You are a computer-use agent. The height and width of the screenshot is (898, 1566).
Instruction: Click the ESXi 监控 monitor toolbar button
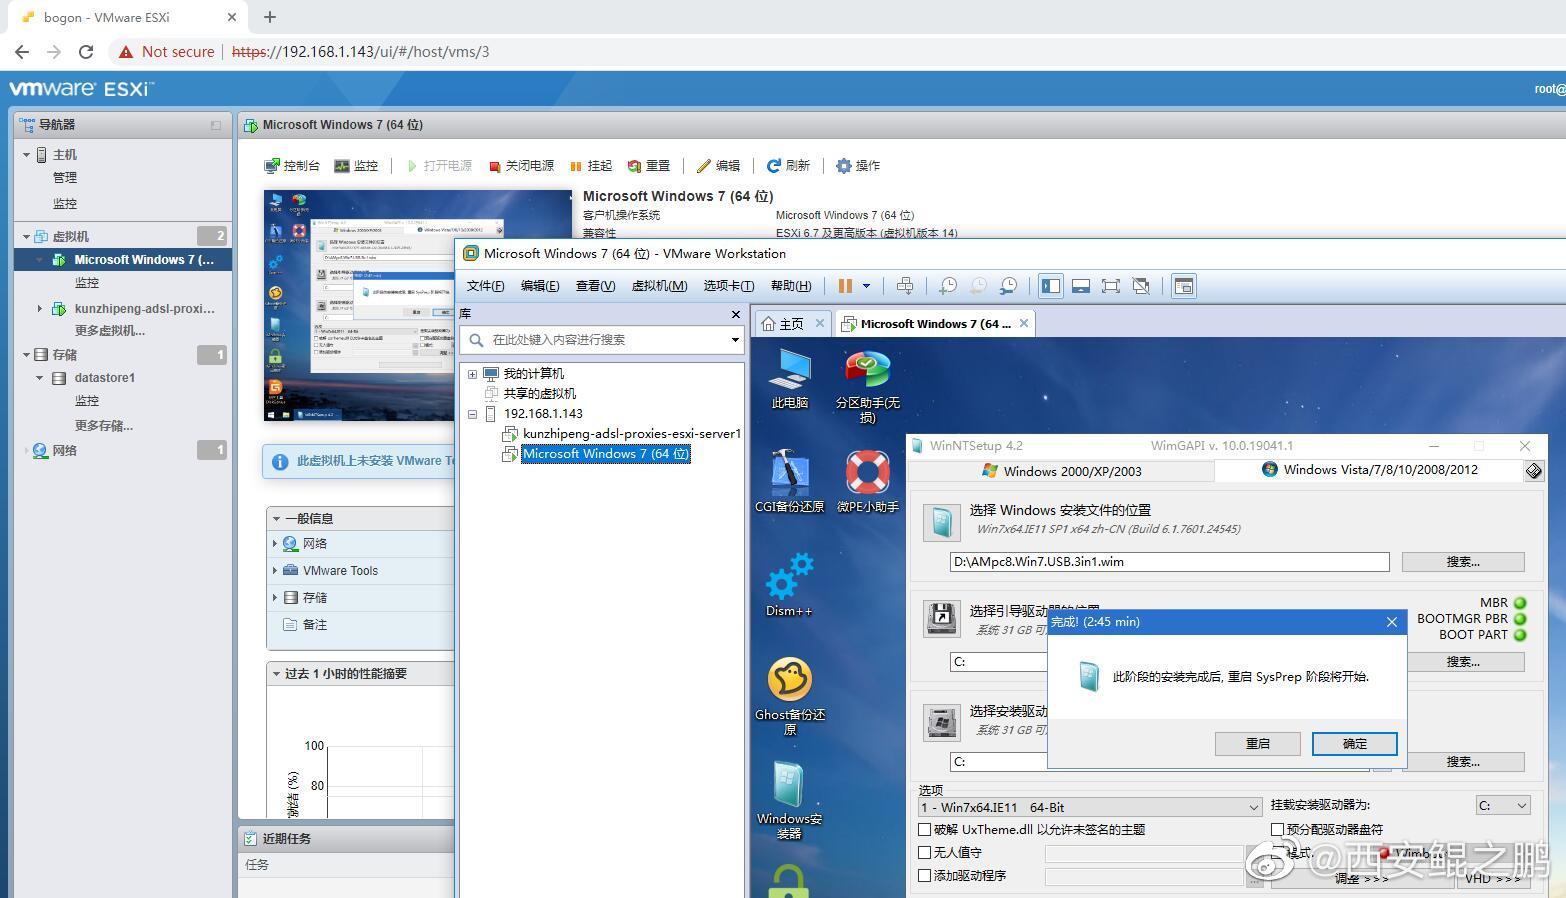click(x=356, y=166)
